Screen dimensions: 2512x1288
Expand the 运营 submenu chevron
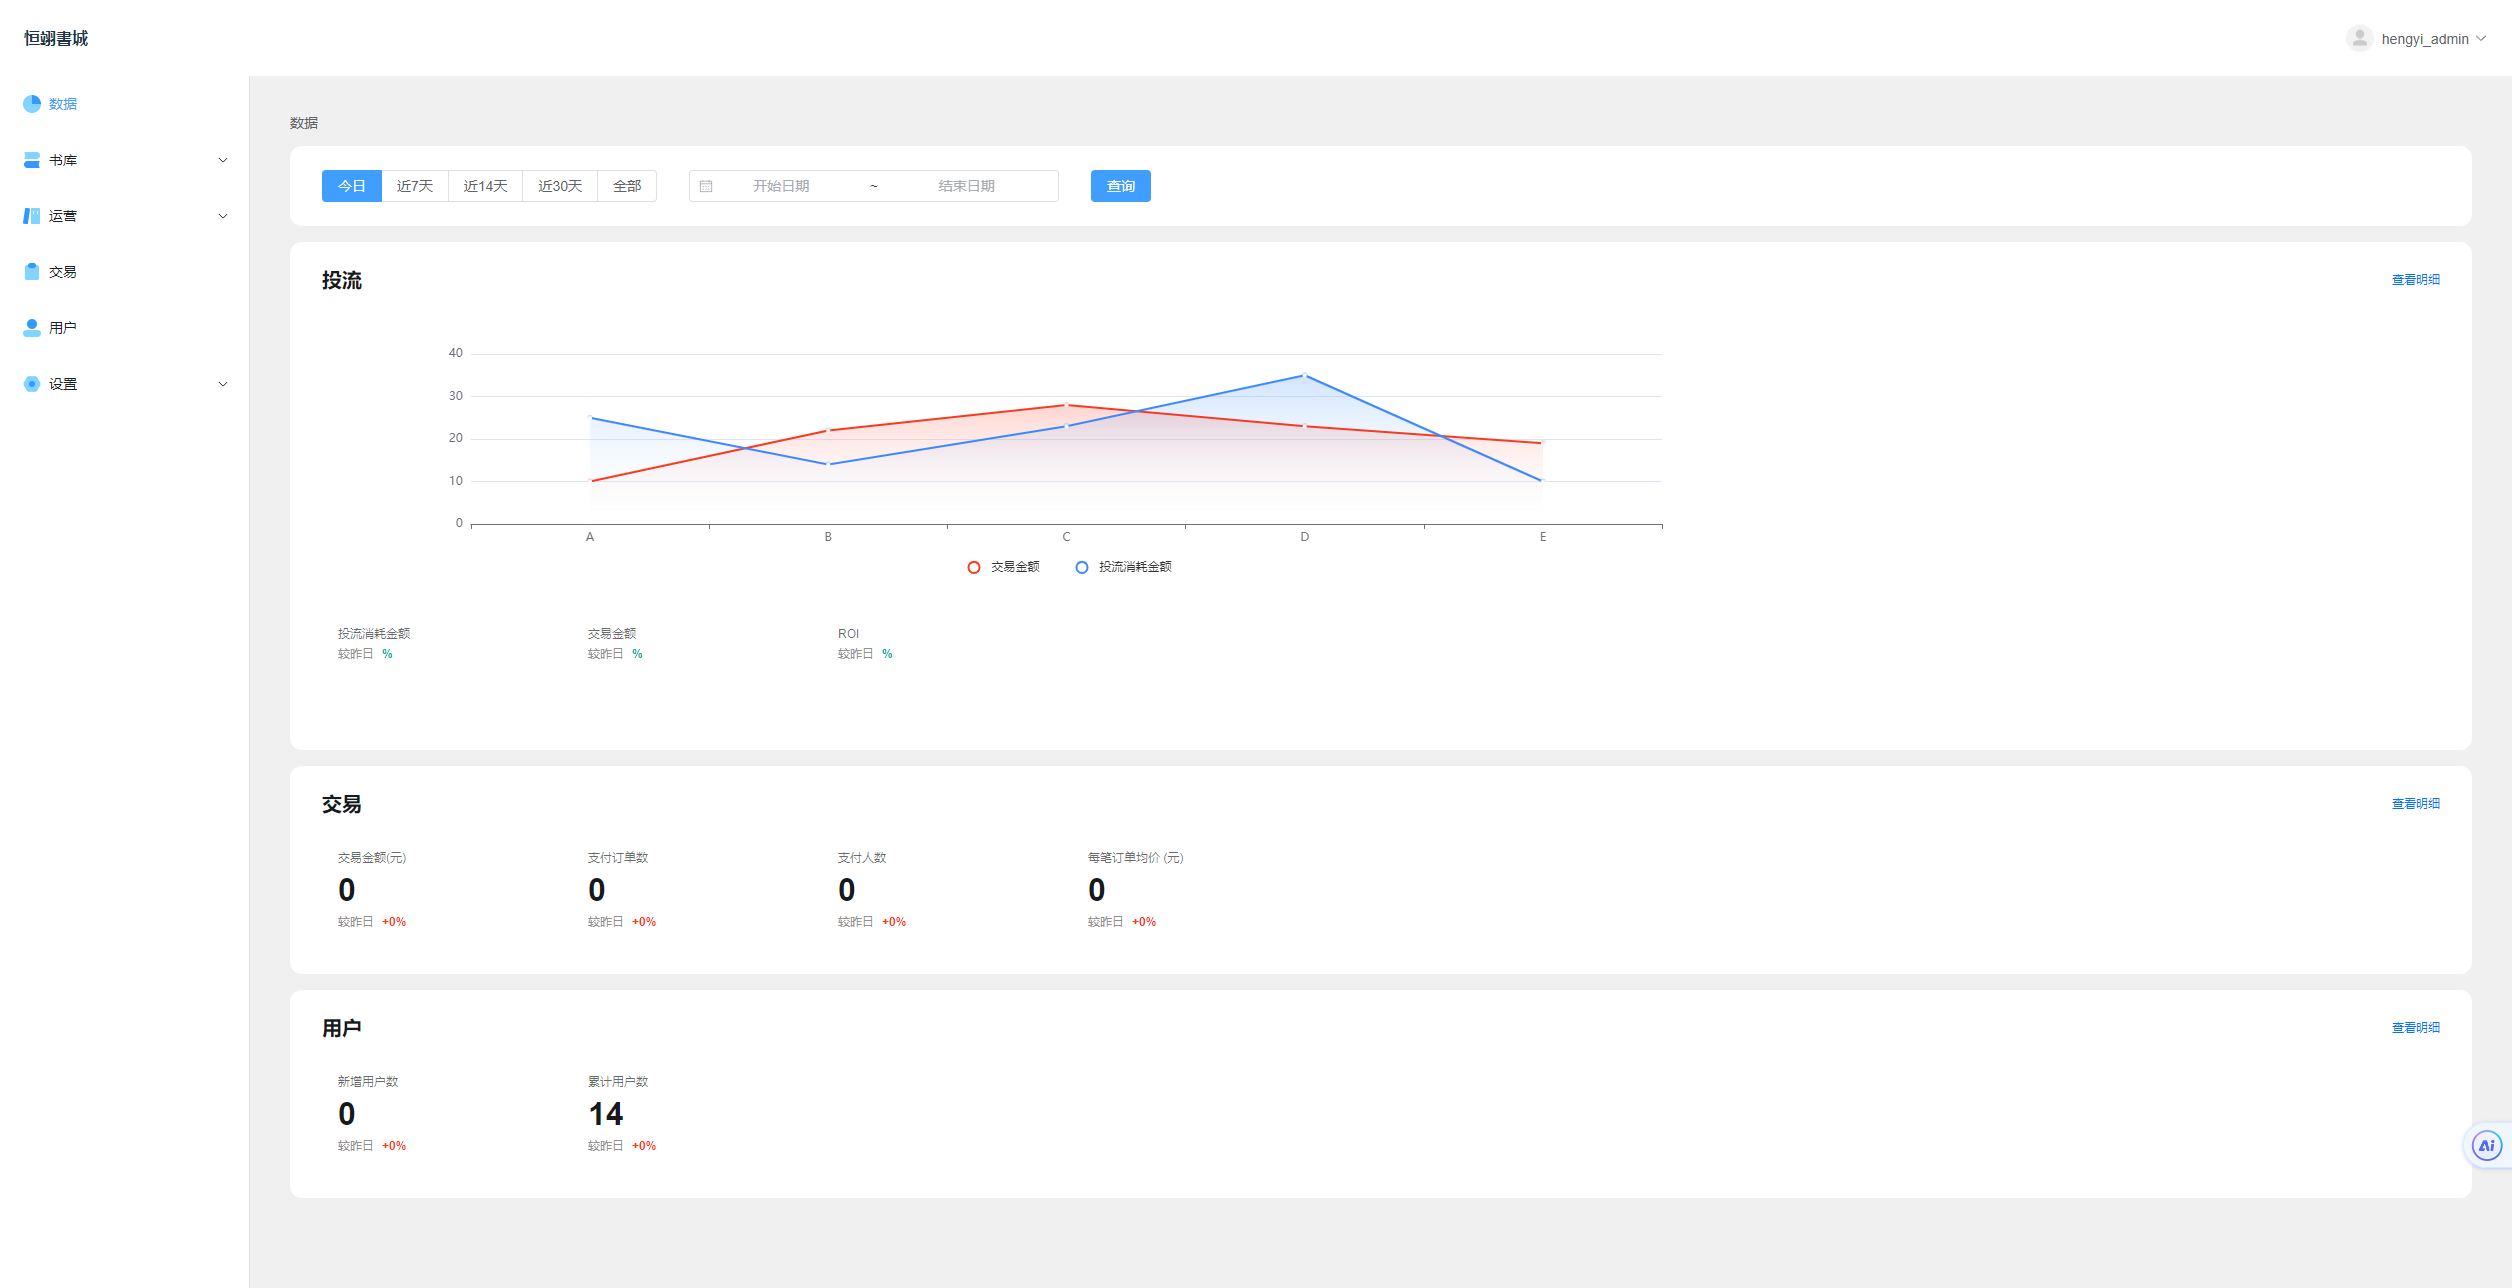coord(223,216)
